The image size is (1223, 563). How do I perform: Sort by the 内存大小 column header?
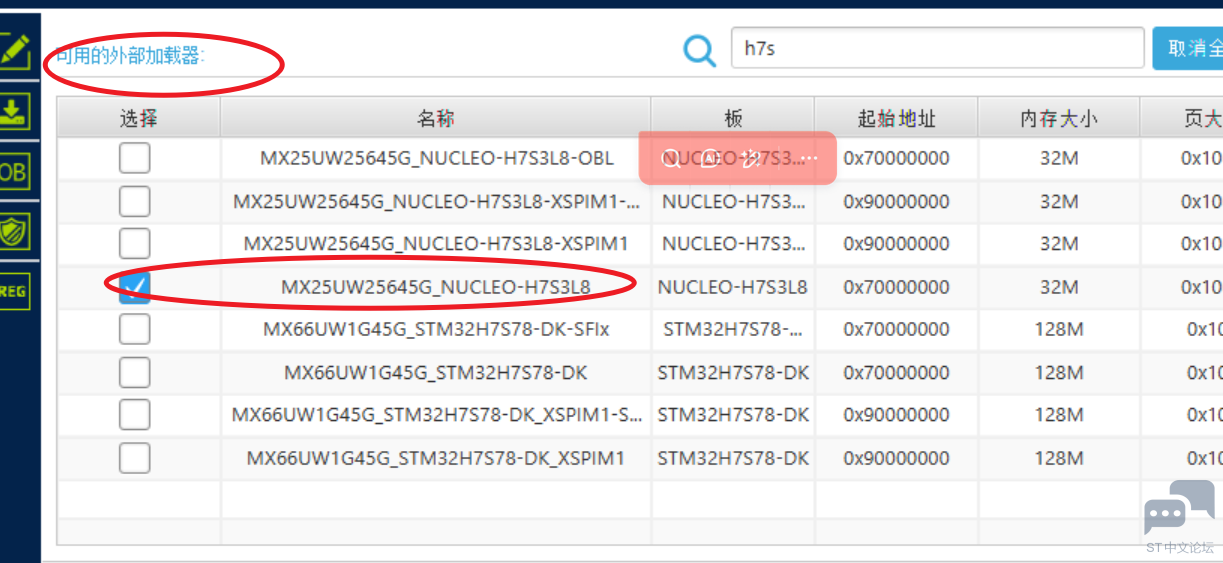point(1059,118)
